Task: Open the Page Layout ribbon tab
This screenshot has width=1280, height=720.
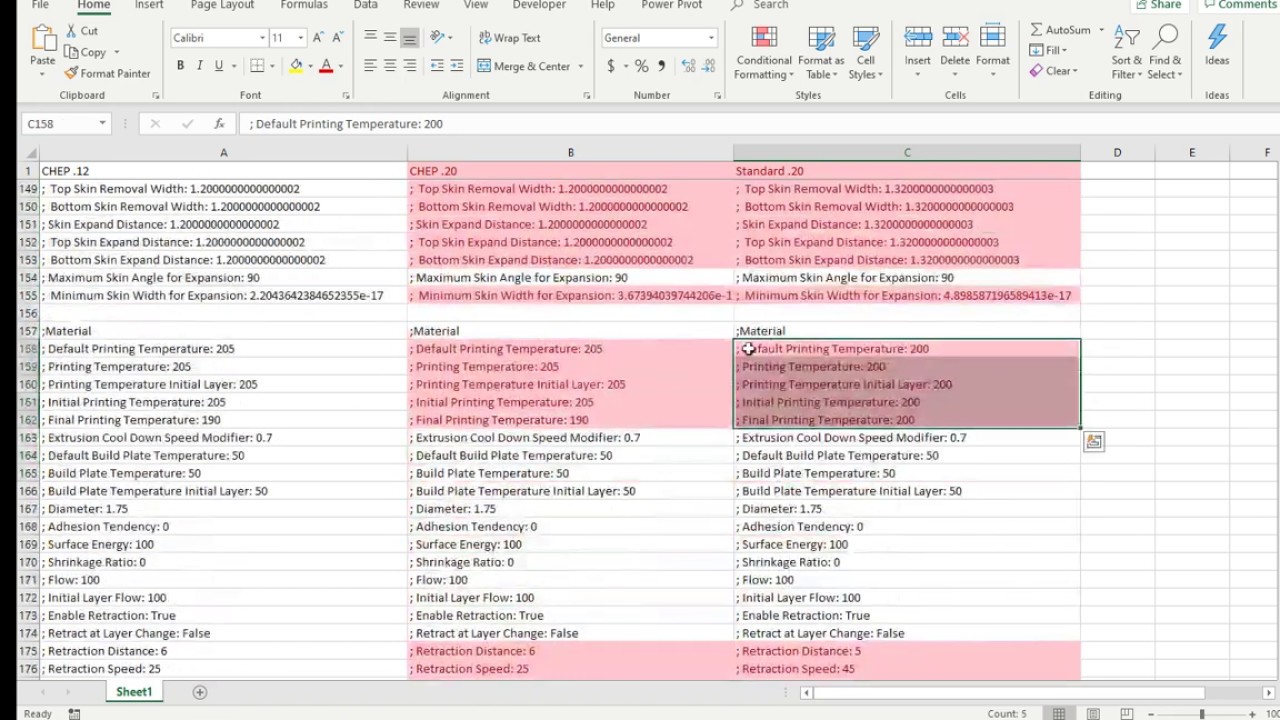Action: pos(222,5)
